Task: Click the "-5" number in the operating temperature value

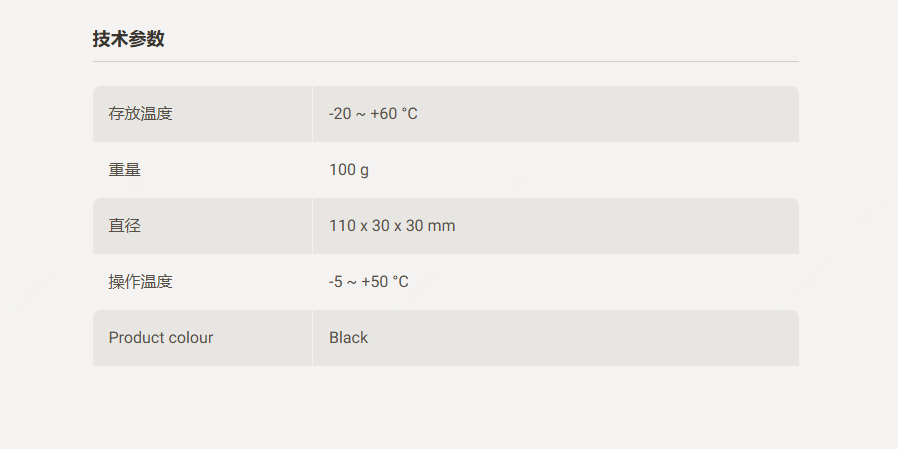Action: click(336, 282)
